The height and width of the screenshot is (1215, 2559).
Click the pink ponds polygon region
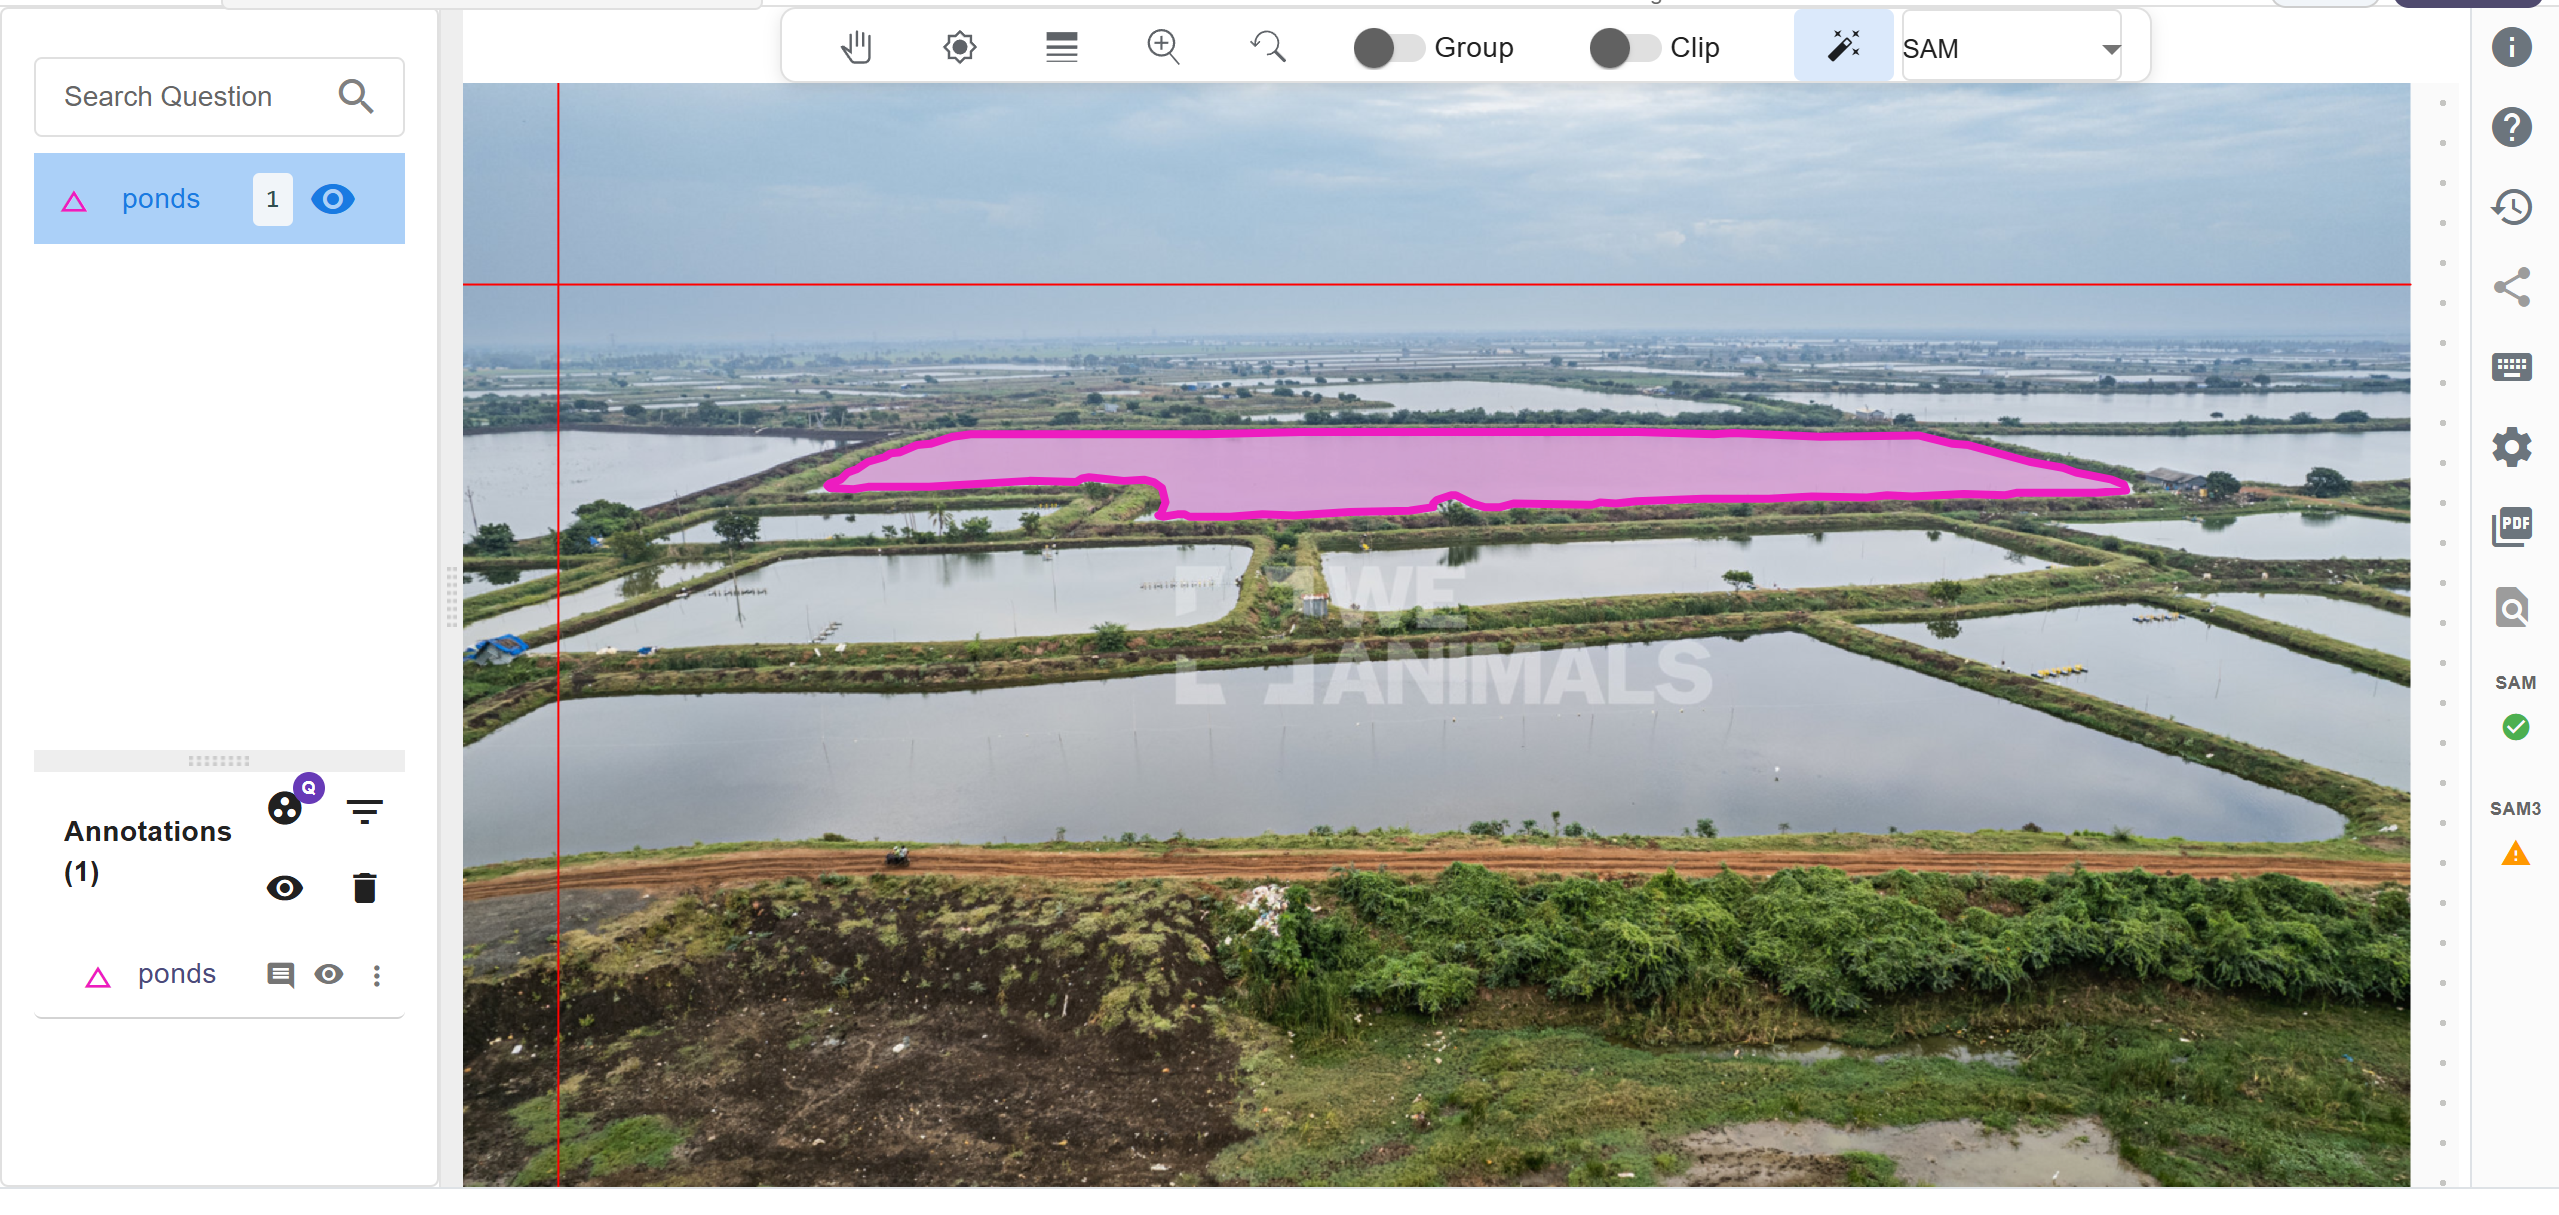coord(1500,465)
